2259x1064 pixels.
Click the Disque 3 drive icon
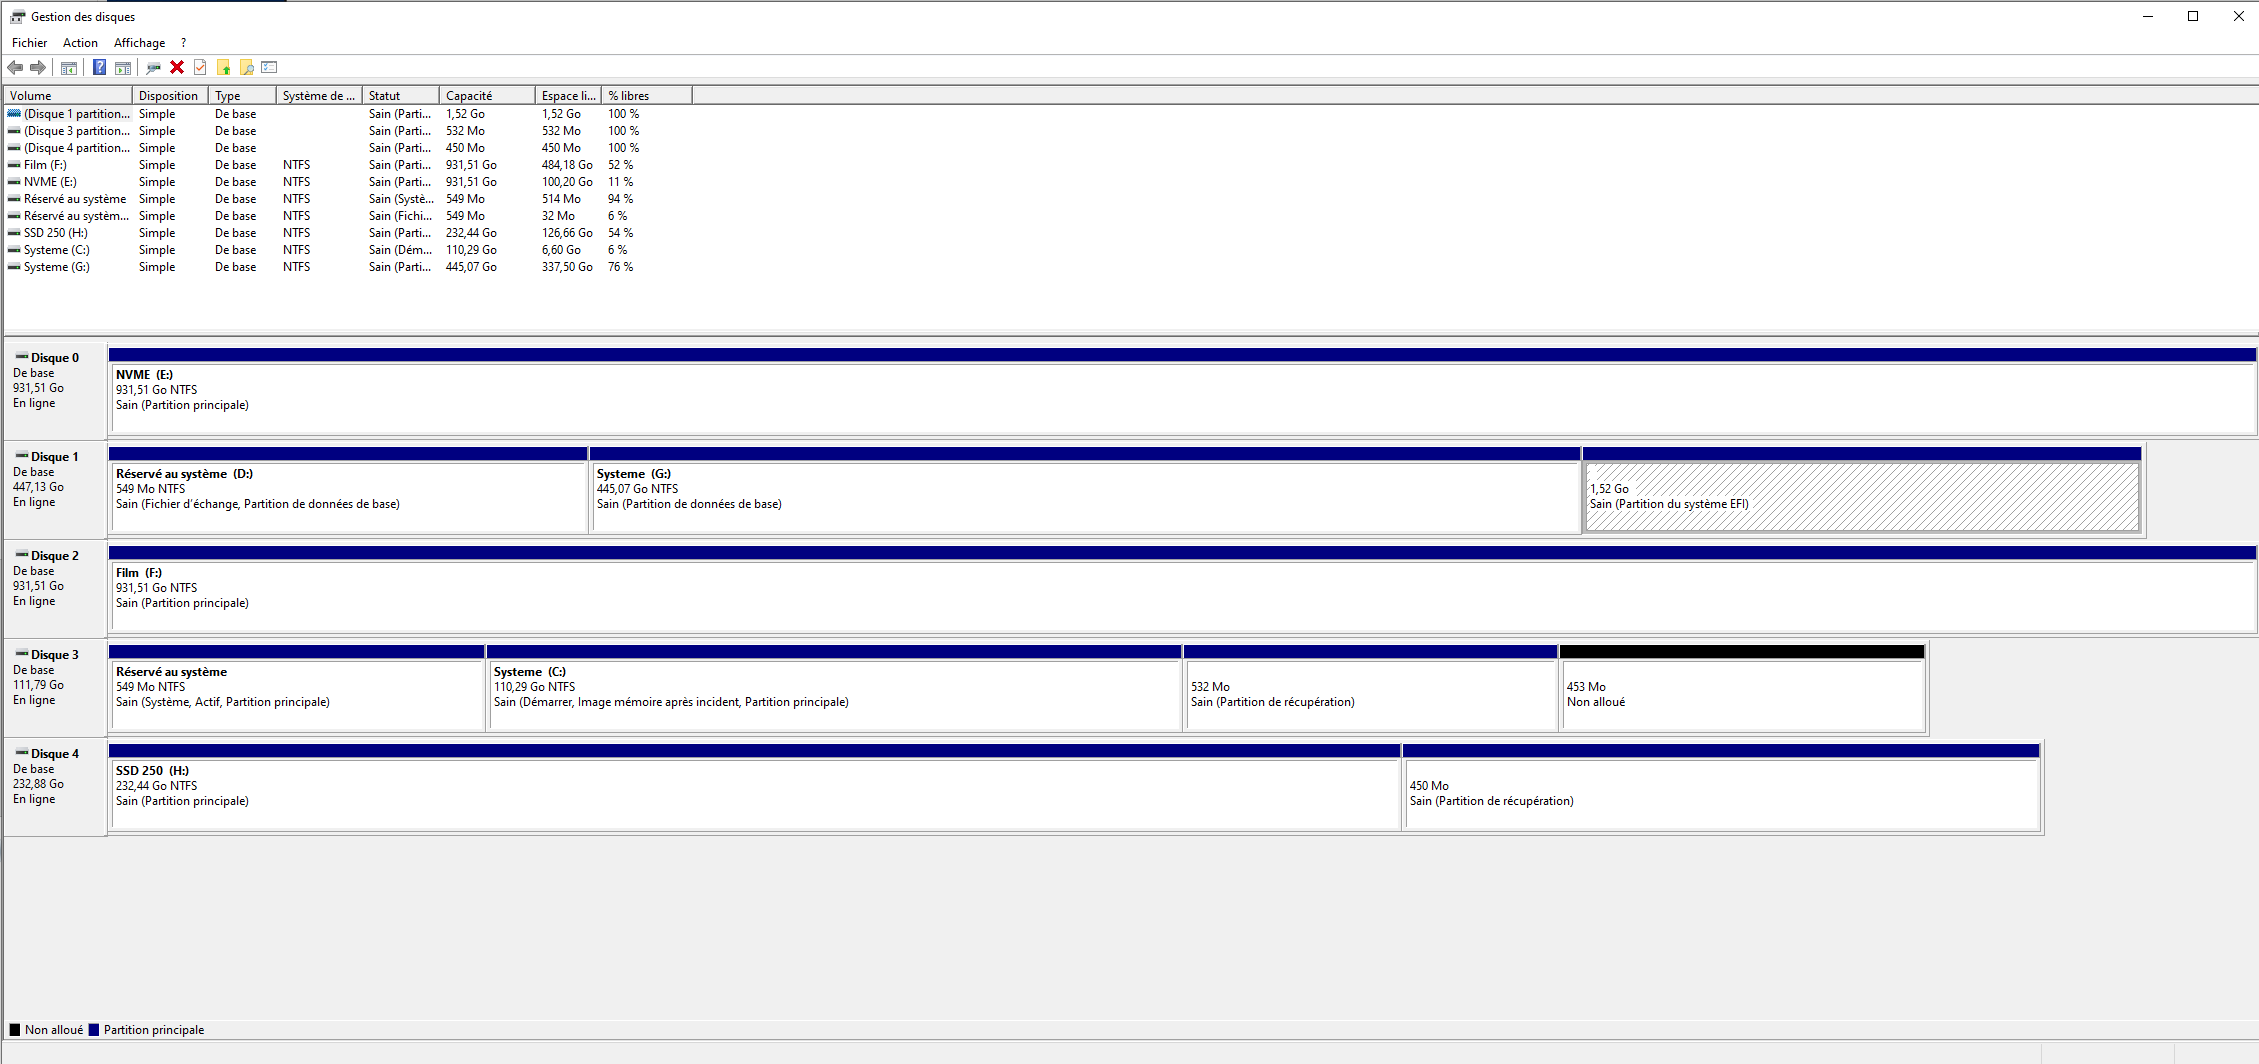point(22,654)
